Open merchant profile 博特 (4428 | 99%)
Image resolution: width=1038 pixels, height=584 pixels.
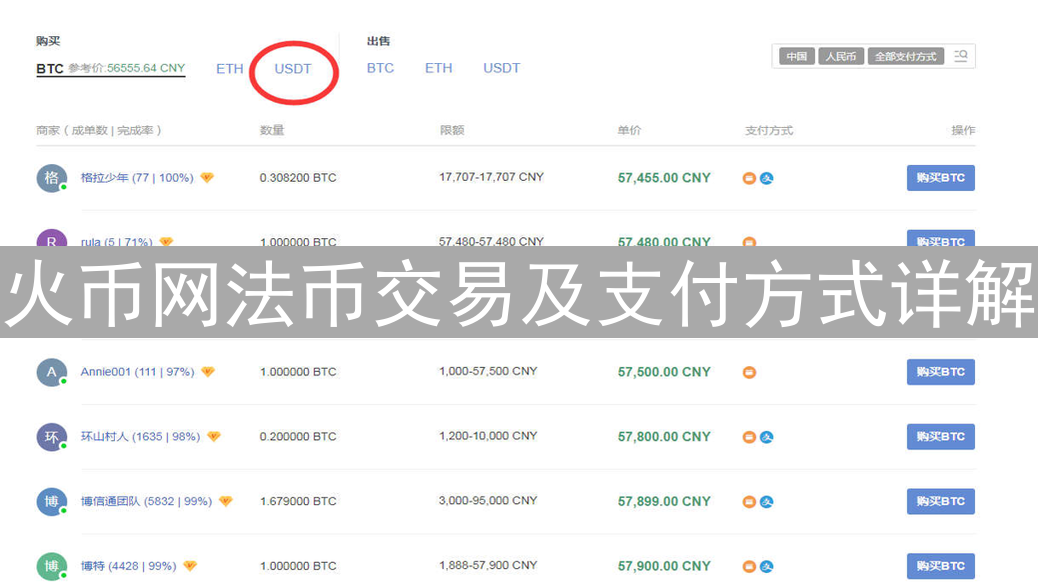pos(128,566)
